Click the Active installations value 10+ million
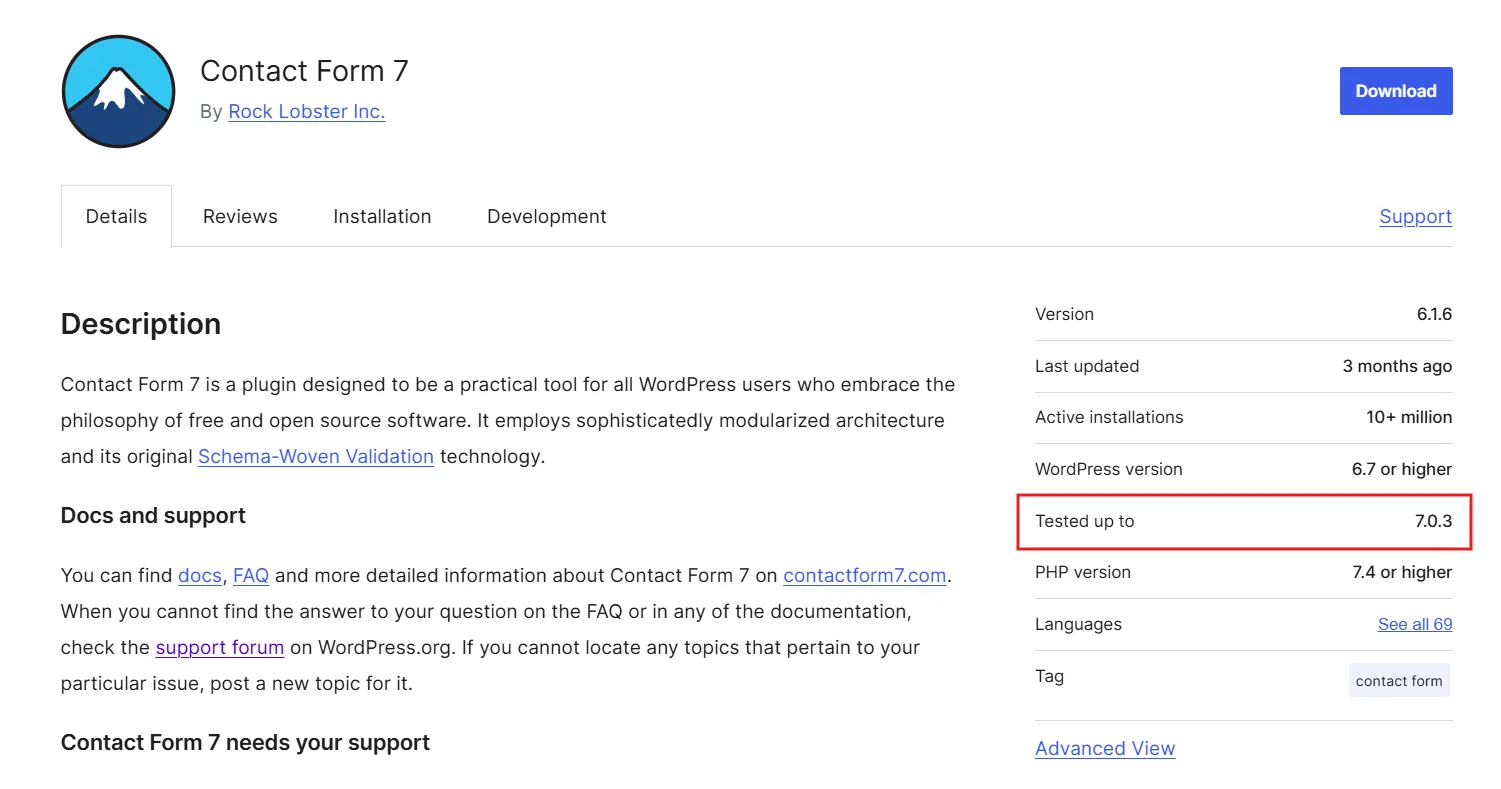The height and width of the screenshot is (789, 1501). (1409, 417)
